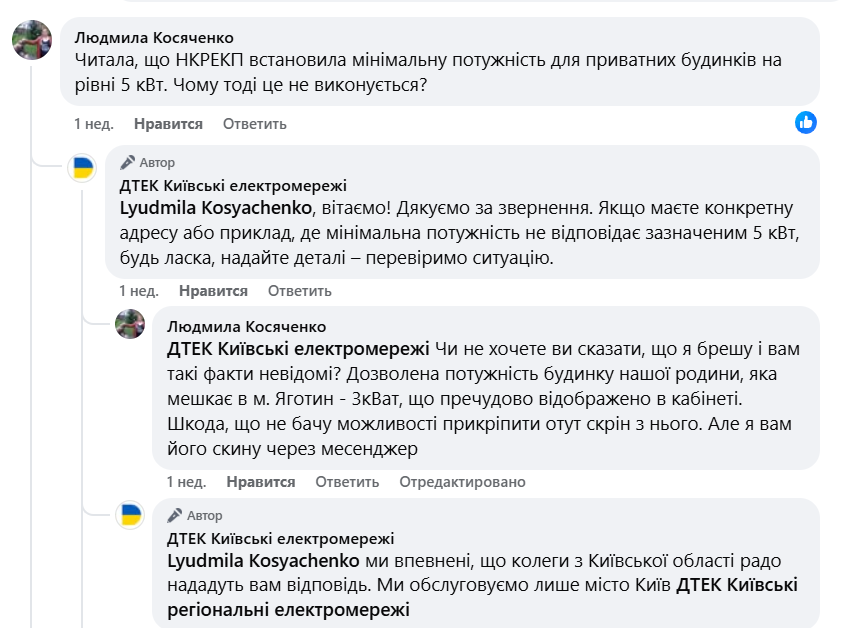
Task: Click pencil Author badge in last reply
Action: pyautogui.click(x=195, y=515)
